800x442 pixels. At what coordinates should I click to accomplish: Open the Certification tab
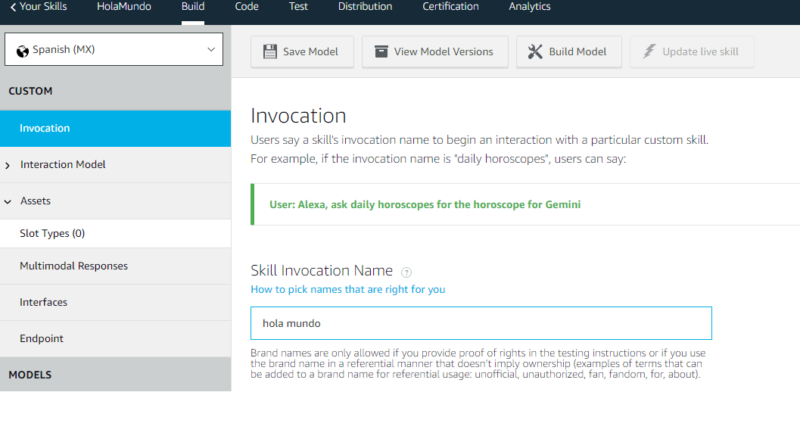coord(450,7)
